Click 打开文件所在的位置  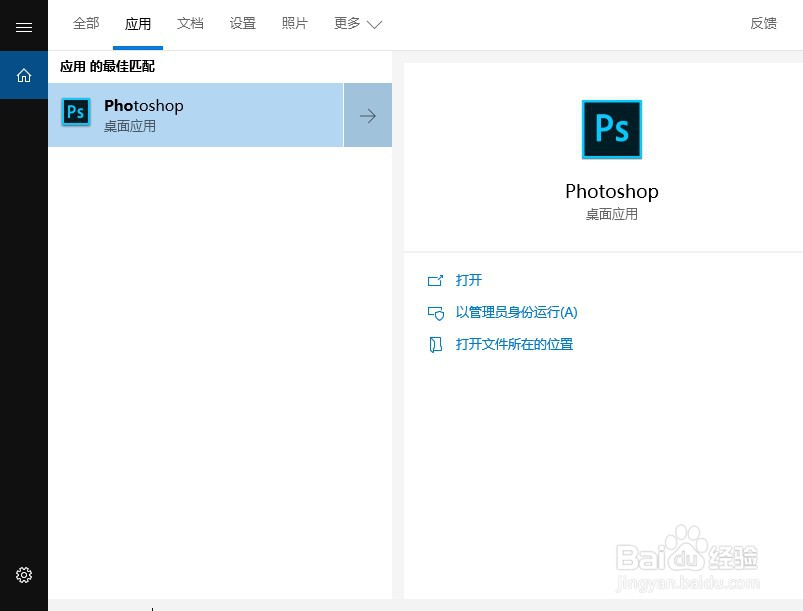(514, 344)
